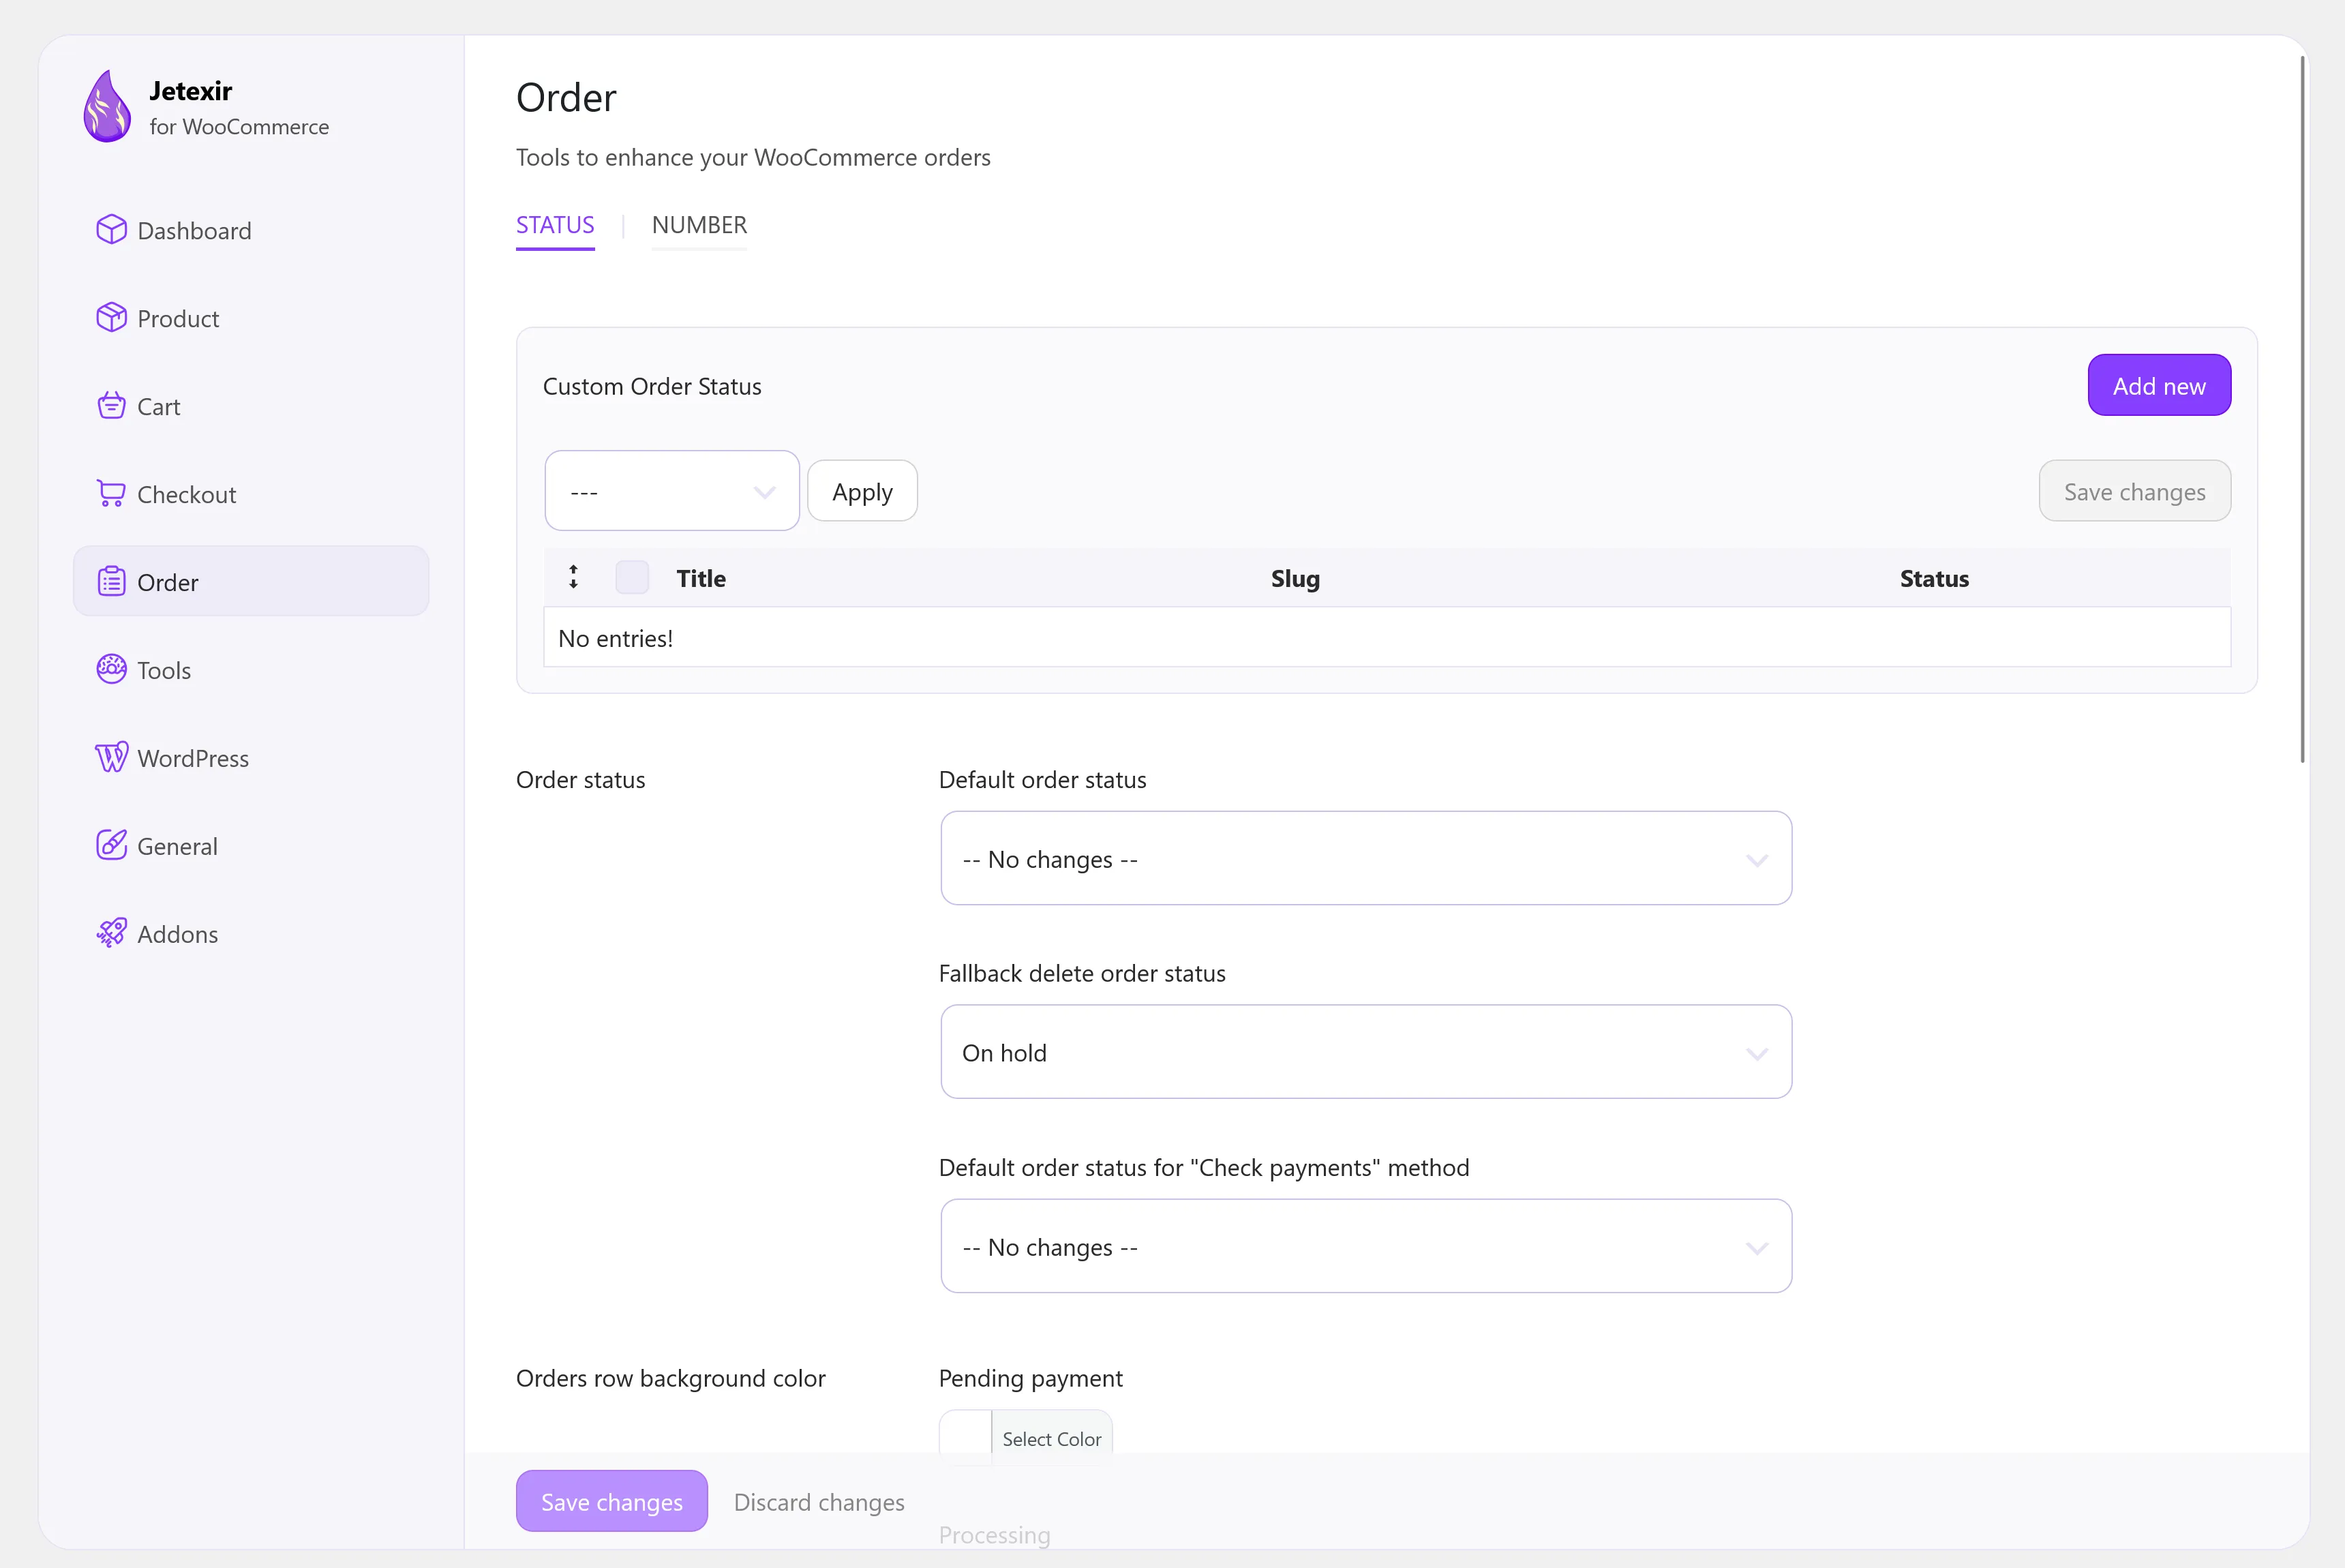
Task: Click the Apply button
Action: pos(862,491)
